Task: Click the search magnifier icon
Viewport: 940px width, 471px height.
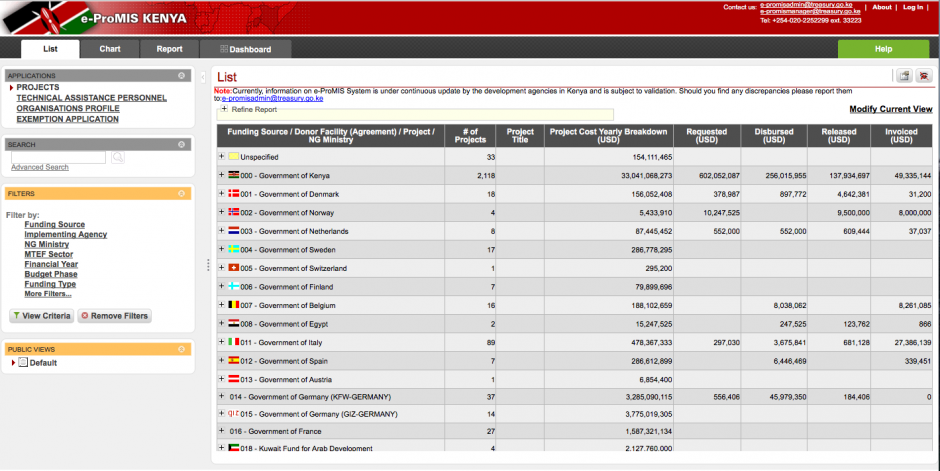Action: click(x=118, y=158)
